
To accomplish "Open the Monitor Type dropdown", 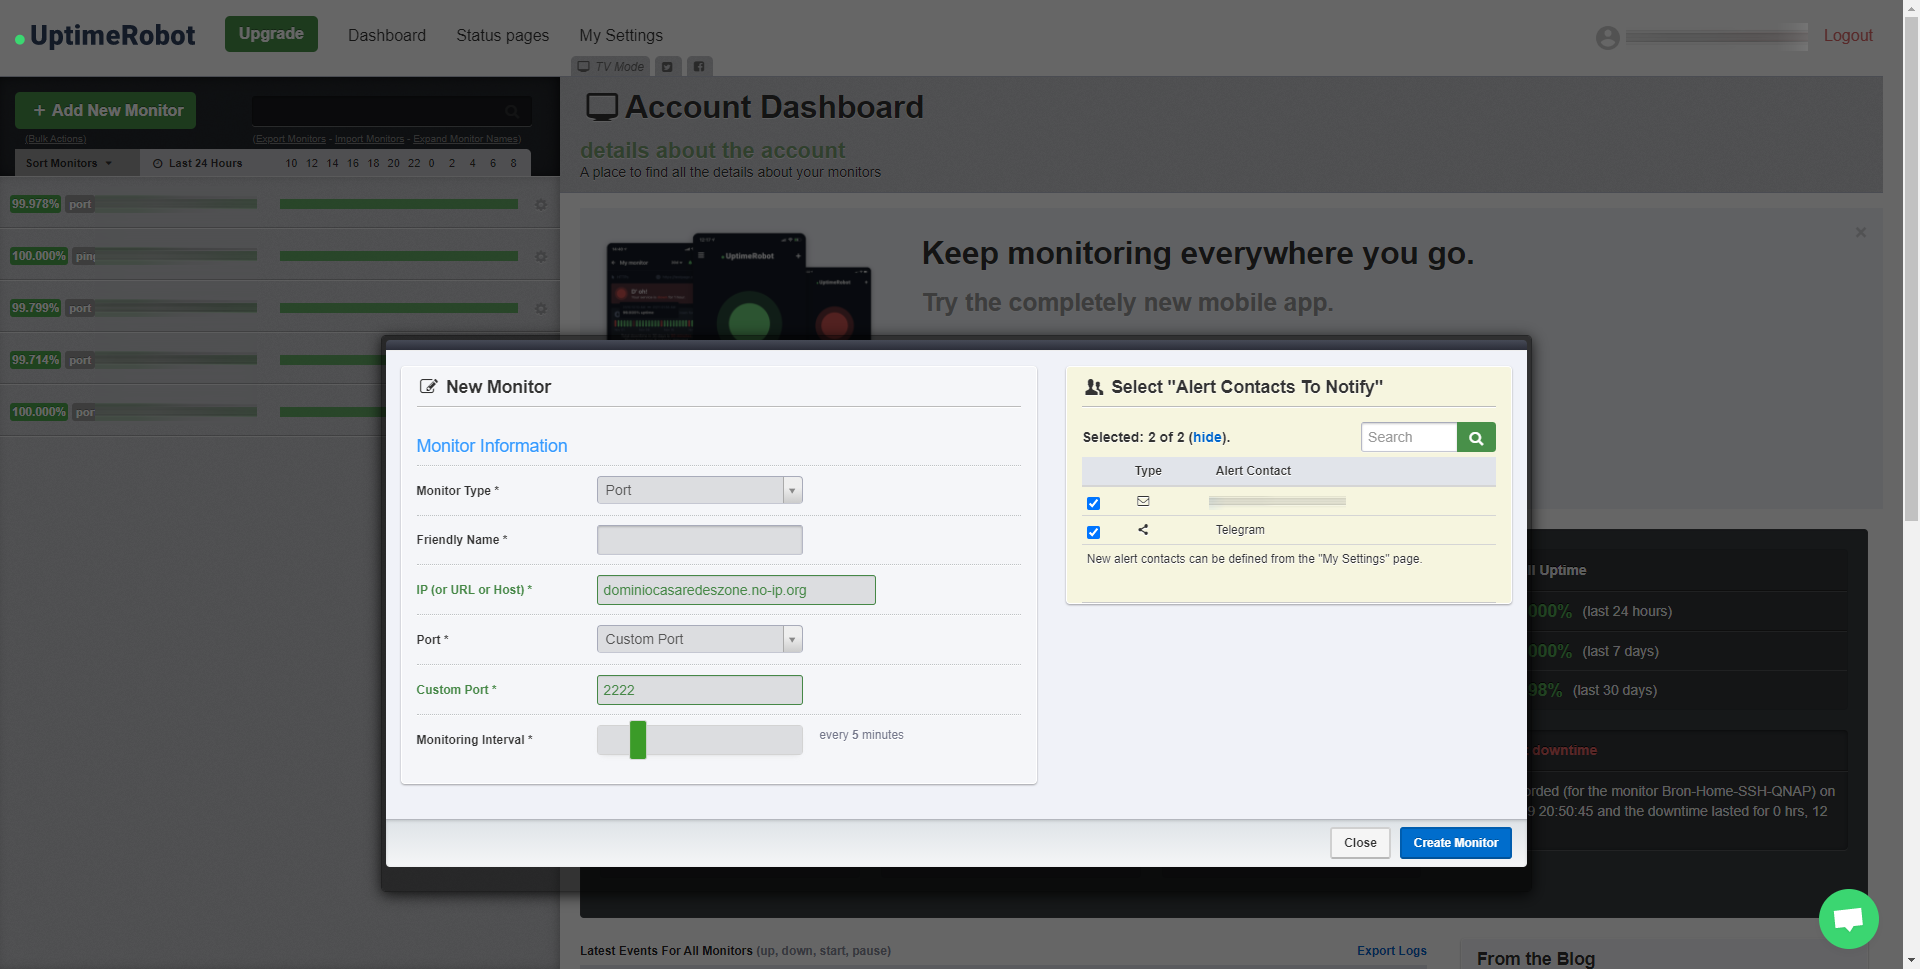I will [x=700, y=490].
